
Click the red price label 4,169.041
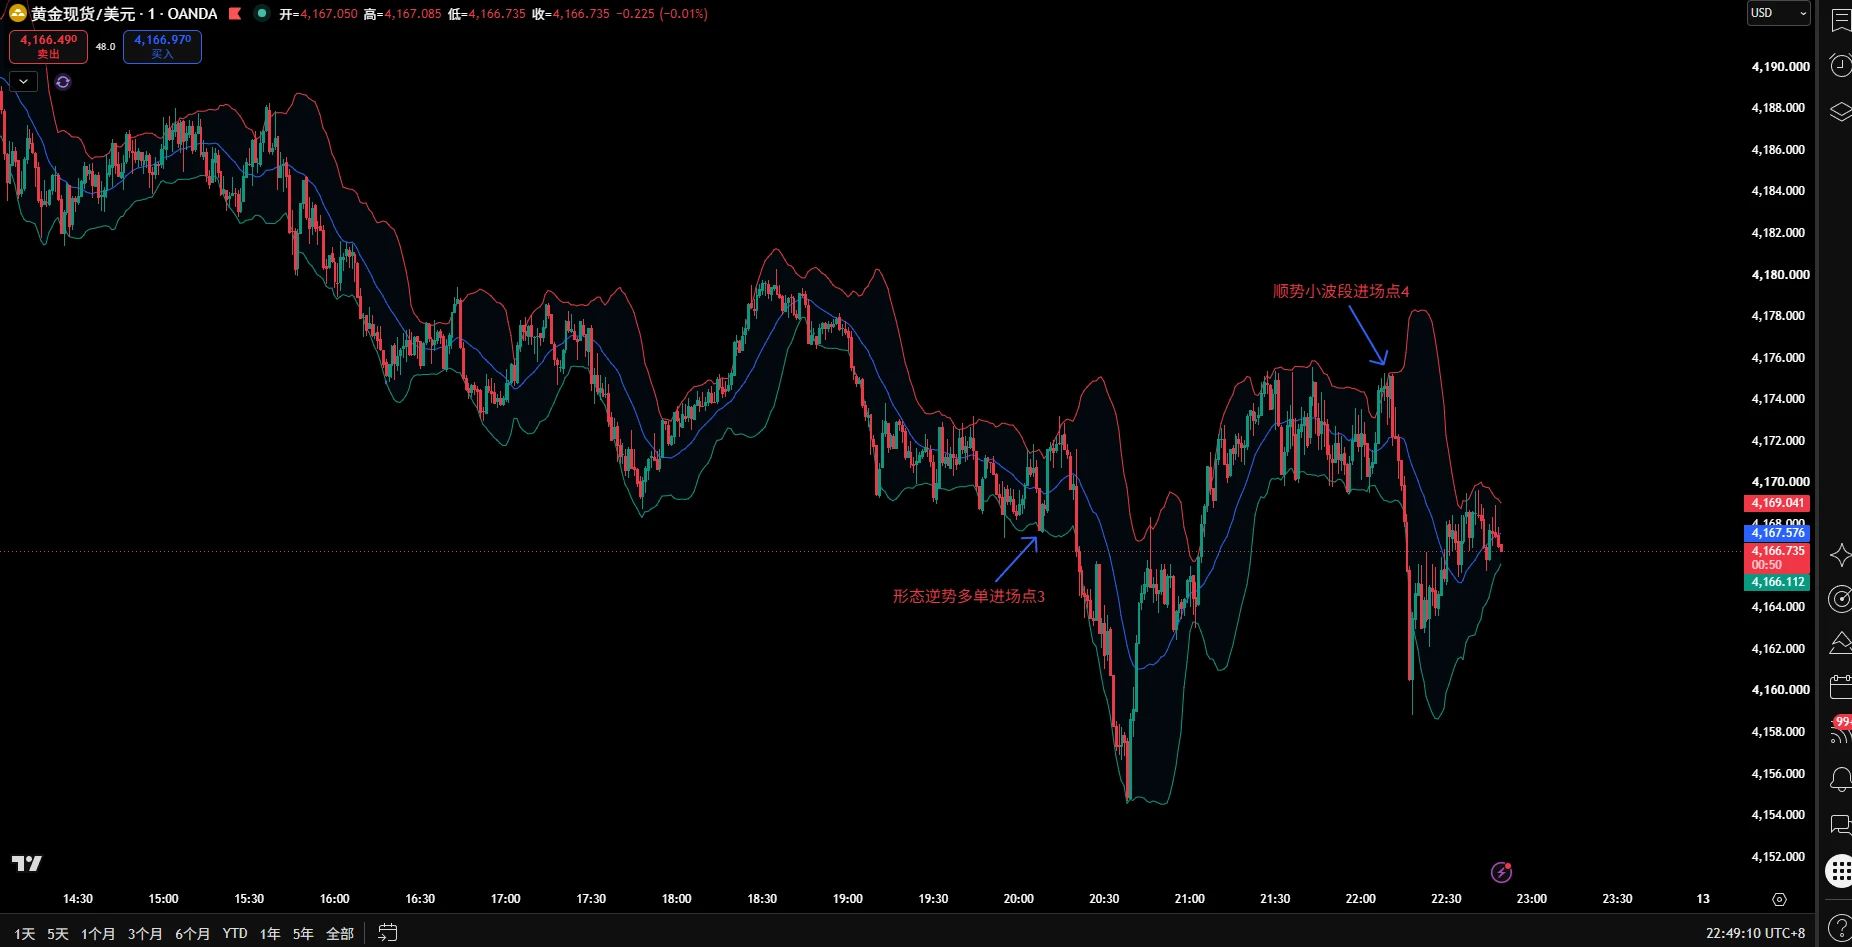pyautogui.click(x=1778, y=503)
